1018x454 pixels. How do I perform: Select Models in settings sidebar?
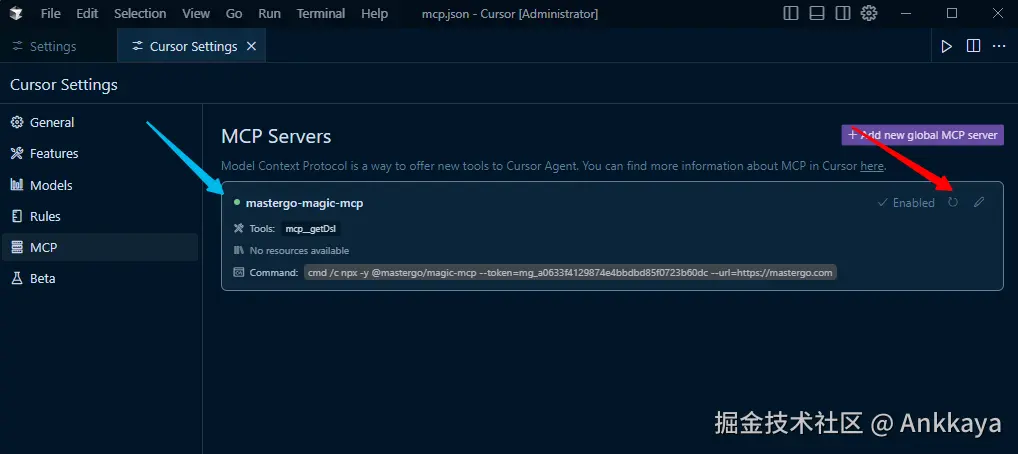[100, 185]
